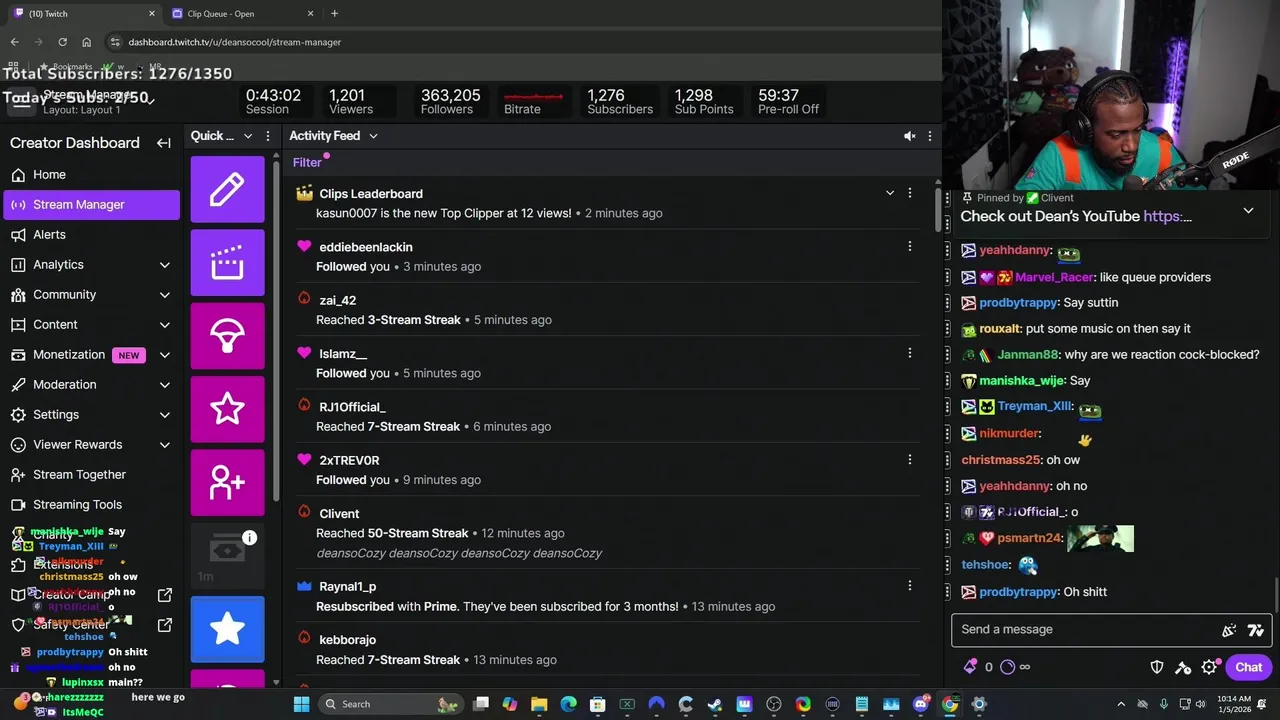The image size is (1280, 720).
Task: Expand the Monetization sidebar section
Action: coord(165,355)
